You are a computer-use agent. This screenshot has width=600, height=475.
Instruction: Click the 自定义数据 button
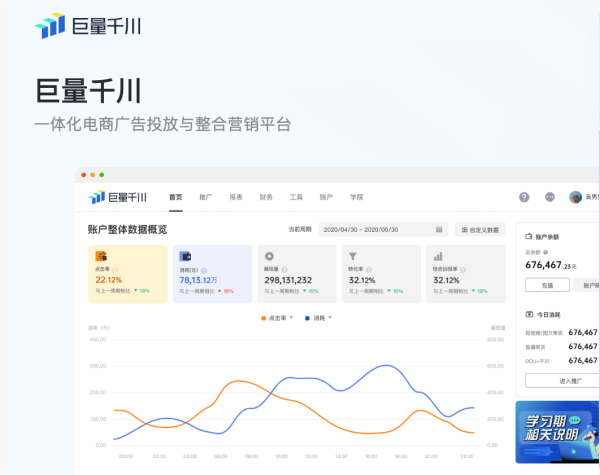click(x=480, y=230)
